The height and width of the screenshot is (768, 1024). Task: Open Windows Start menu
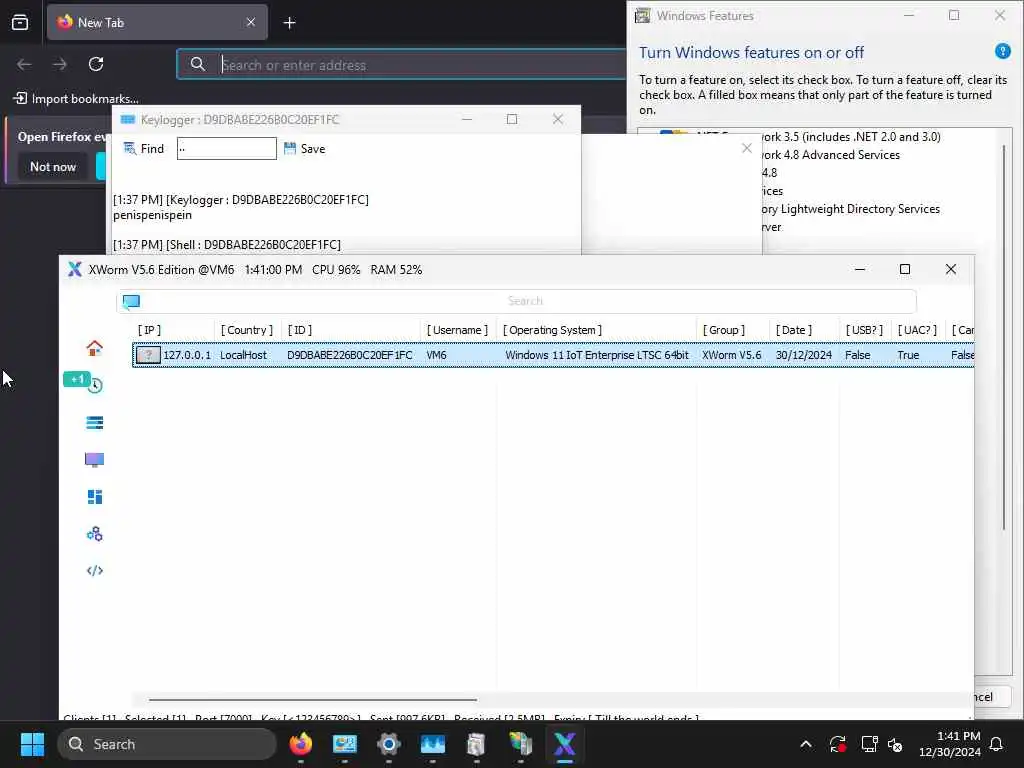[32, 744]
